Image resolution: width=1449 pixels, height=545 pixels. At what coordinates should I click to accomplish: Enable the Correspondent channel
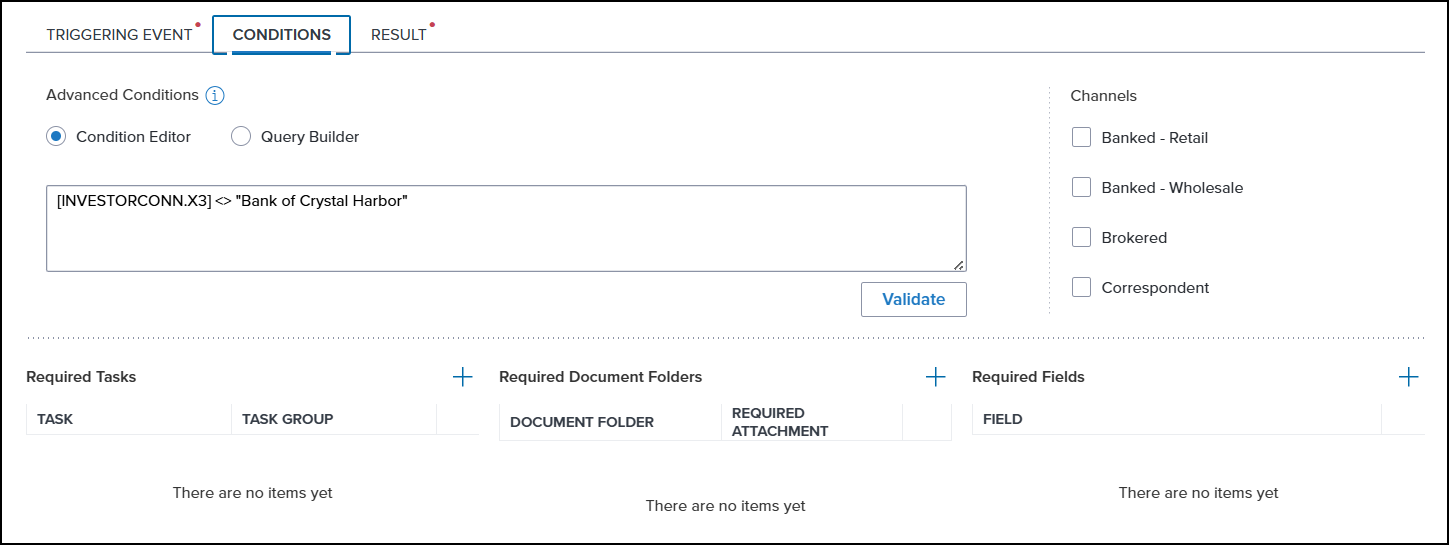point(1081,288)
